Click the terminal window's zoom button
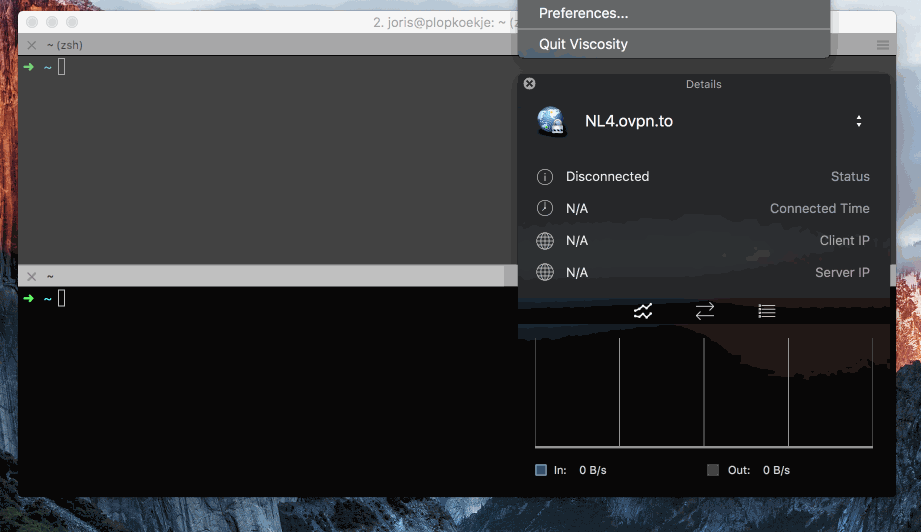This screenshot has width=921, height=532. (x=72, y=22)
